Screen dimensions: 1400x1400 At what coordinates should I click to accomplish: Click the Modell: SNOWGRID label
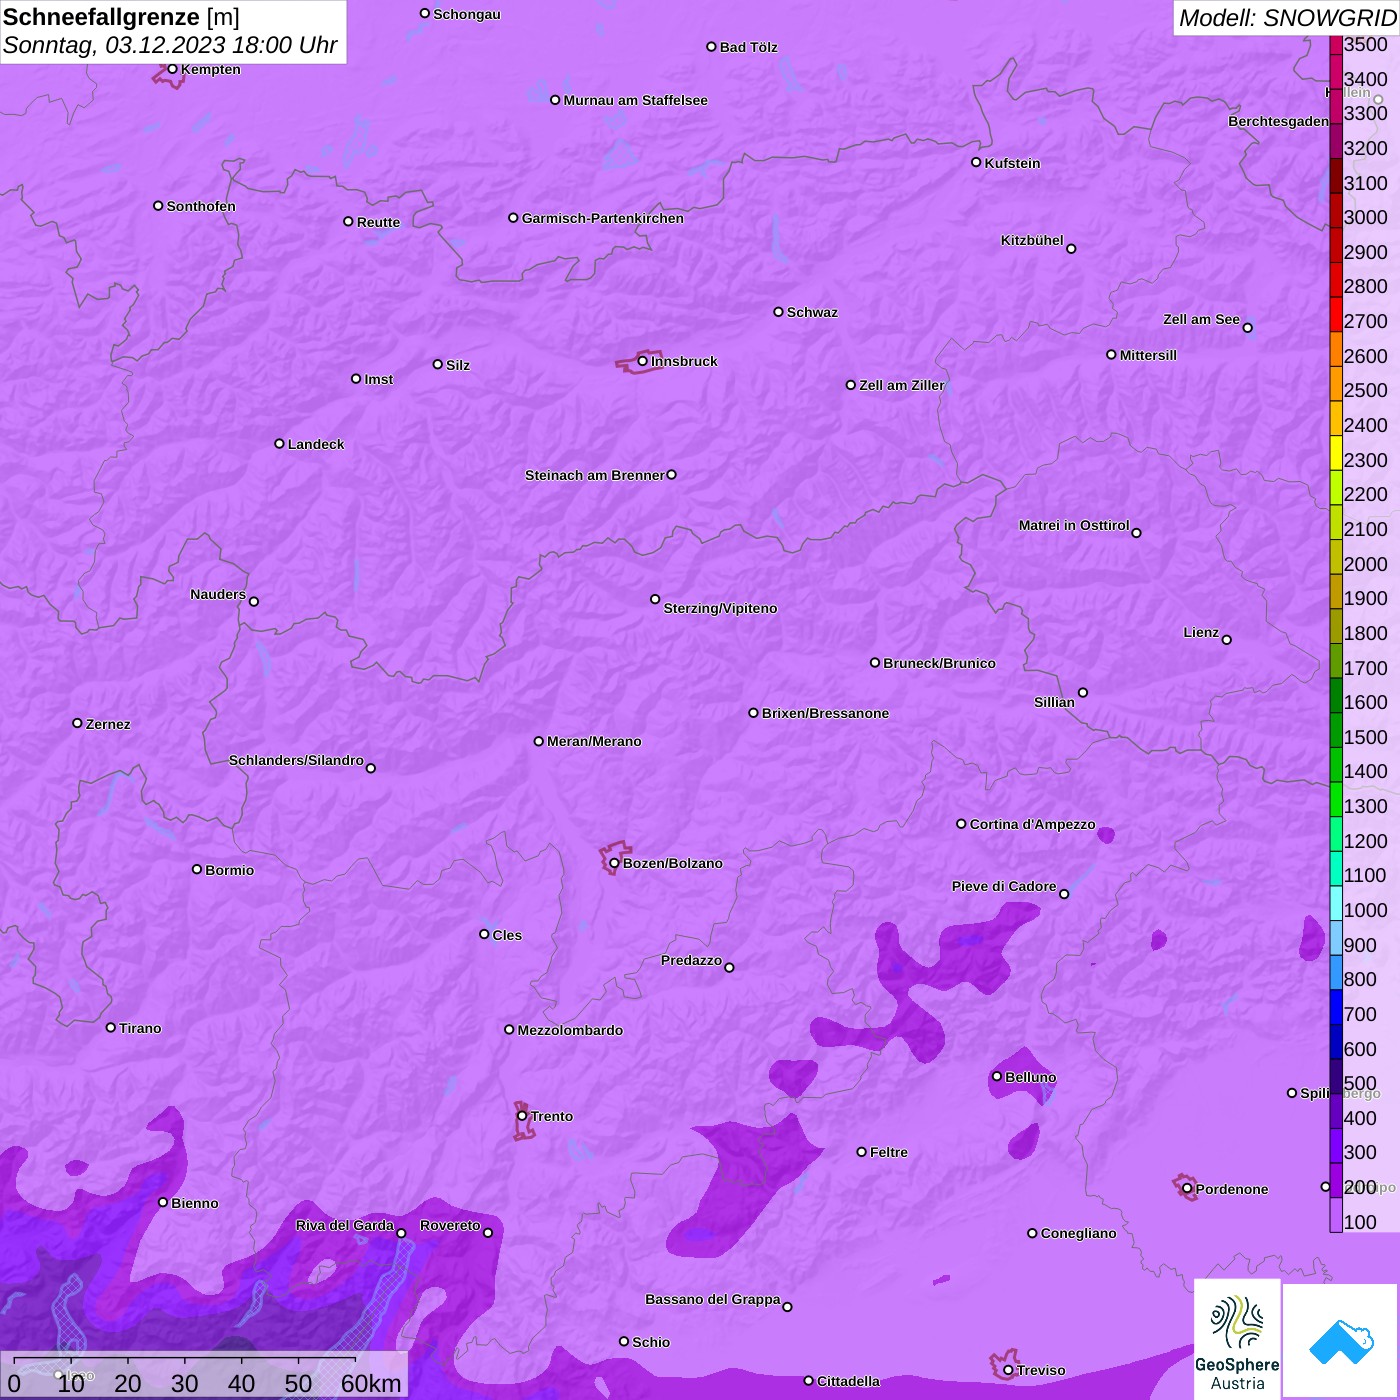[x=1287, y=18]
